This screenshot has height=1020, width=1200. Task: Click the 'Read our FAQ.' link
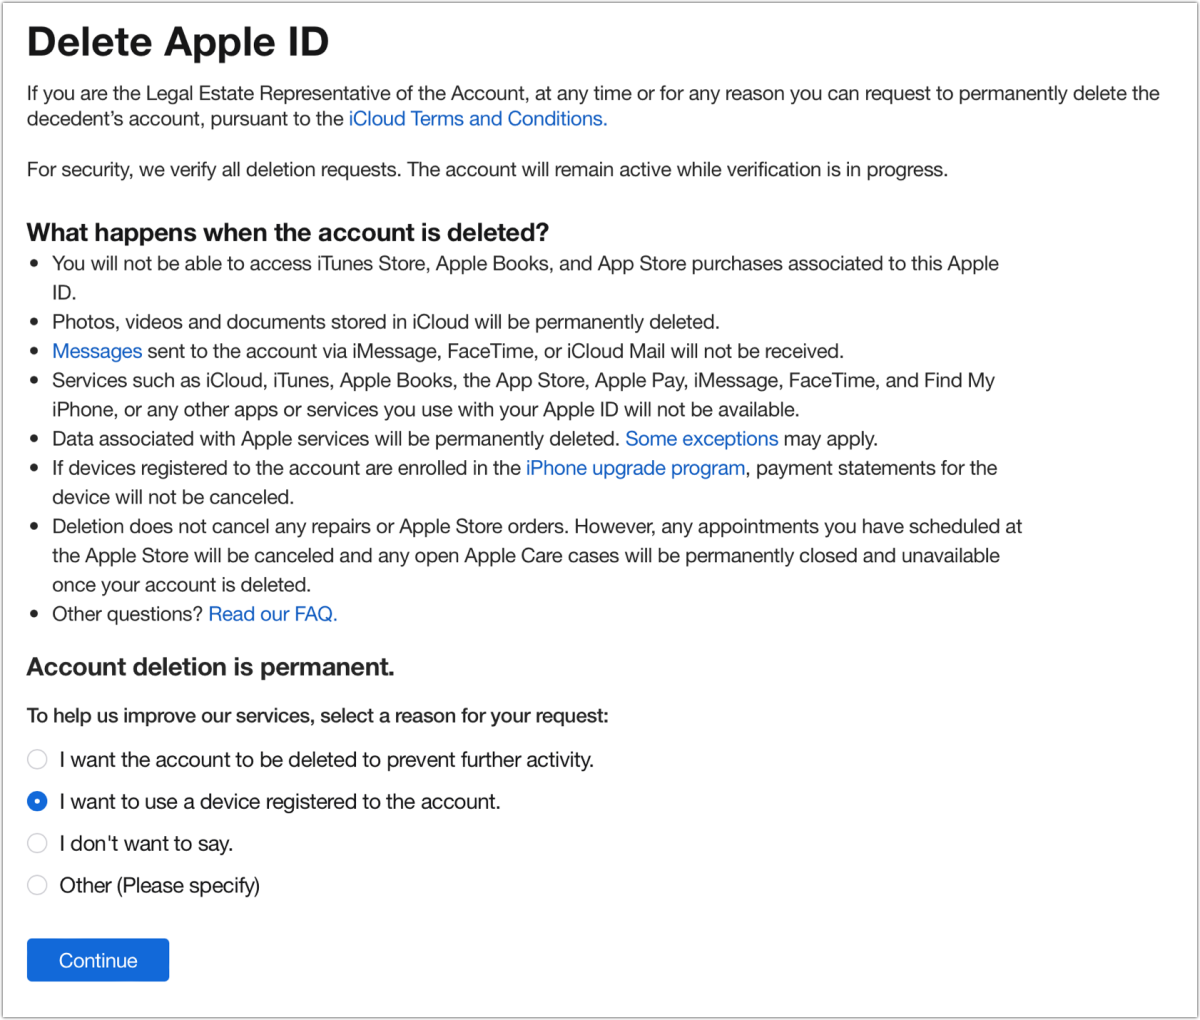[273, 614]
